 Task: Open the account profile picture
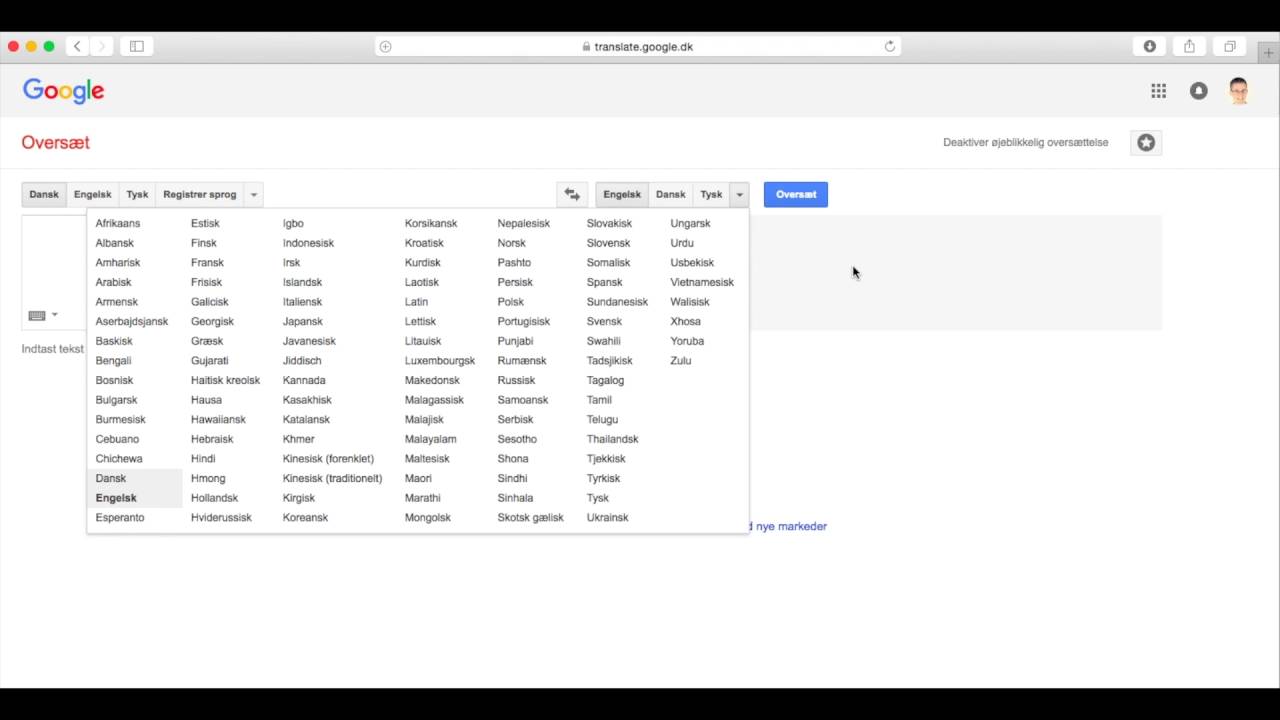[1239, 91]
